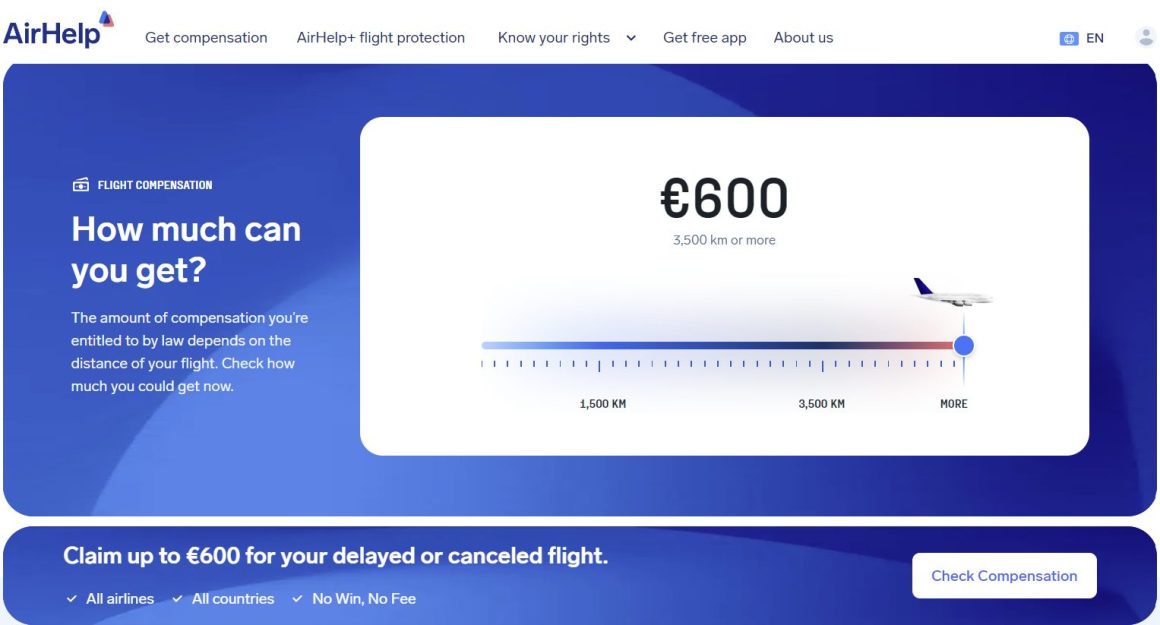Viewport: 1160px width, 625px height.
Task: Click the Check Compensation button
Action: 1004,575
